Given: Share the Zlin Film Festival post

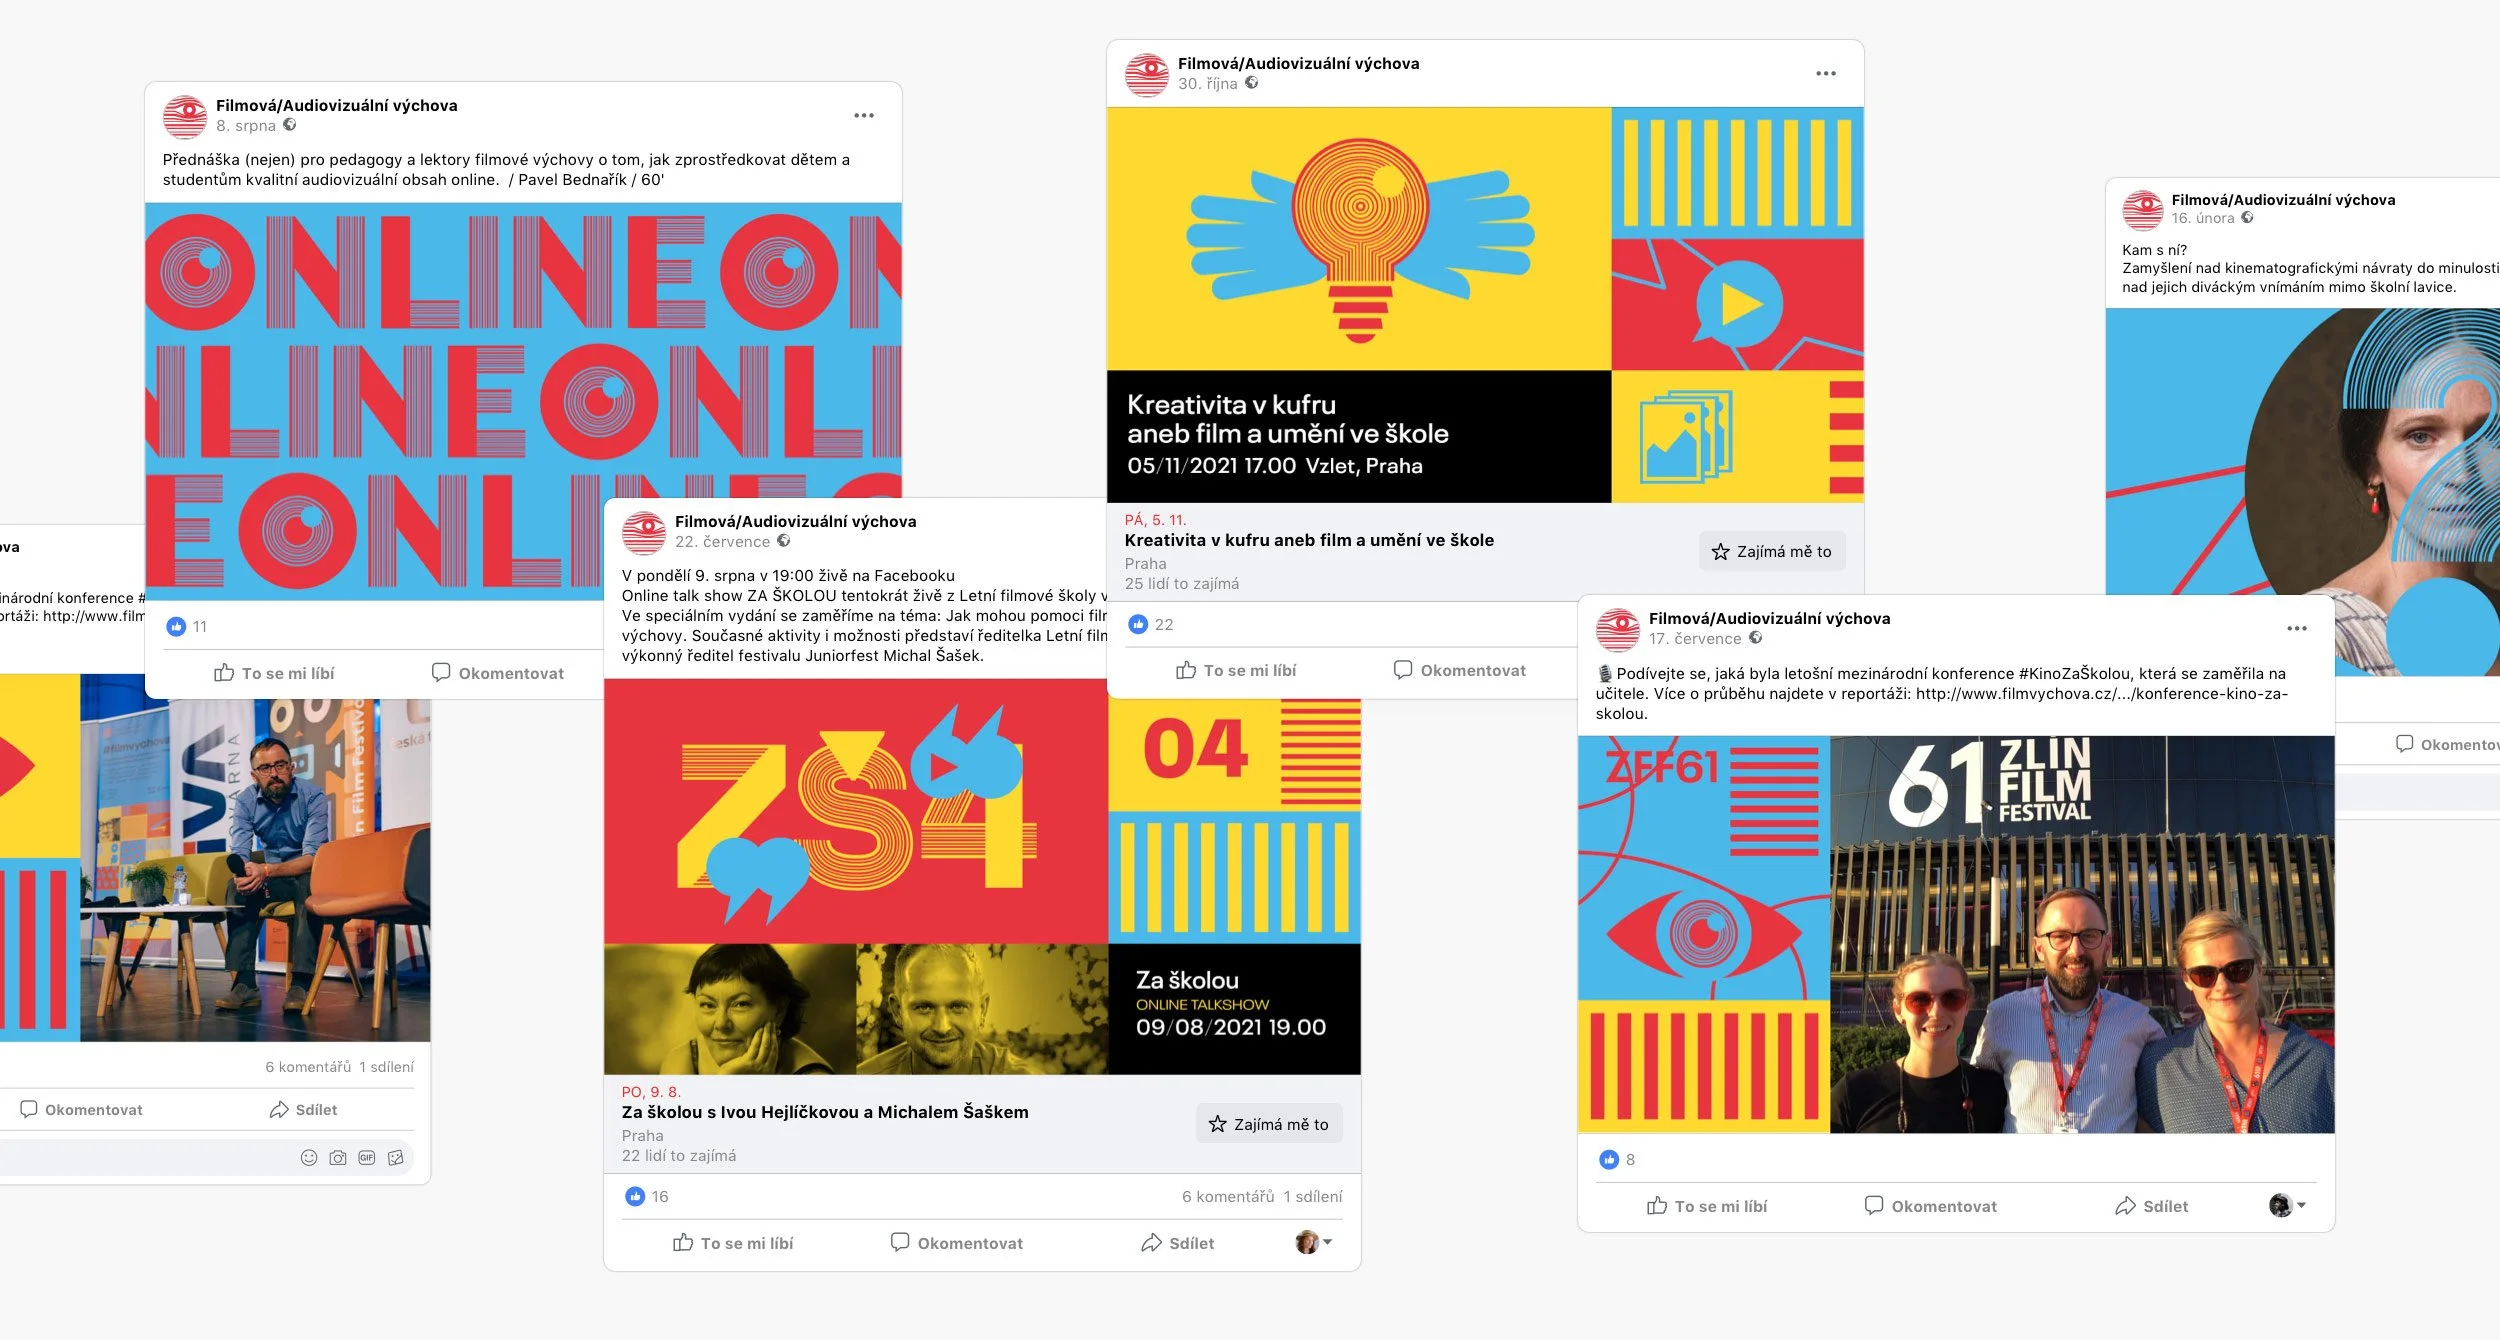Looking at the screenshot, I should [2151, 1206].
